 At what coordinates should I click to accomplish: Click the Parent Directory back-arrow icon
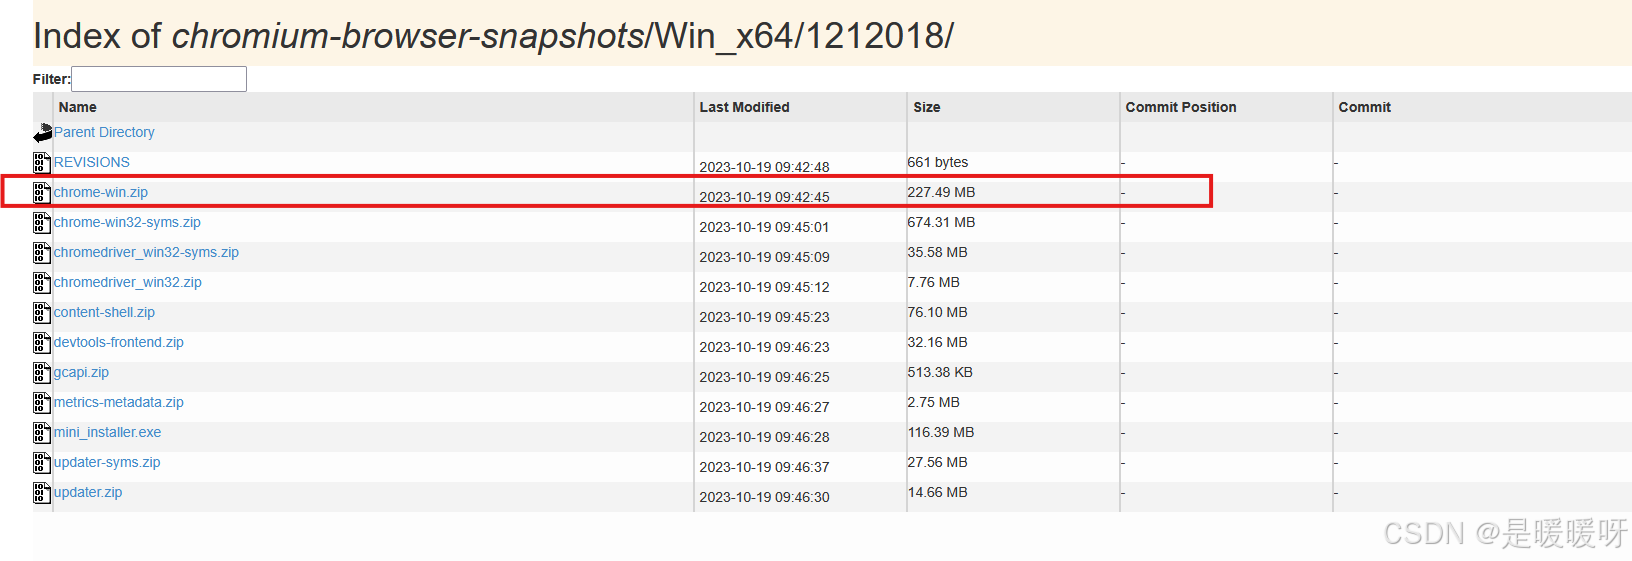(42, 133)
